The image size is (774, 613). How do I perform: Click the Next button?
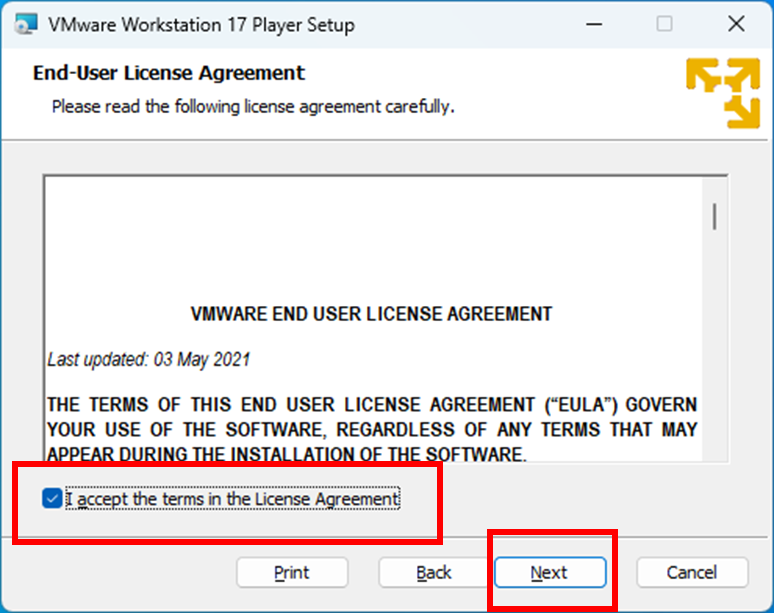click(550, 573)
